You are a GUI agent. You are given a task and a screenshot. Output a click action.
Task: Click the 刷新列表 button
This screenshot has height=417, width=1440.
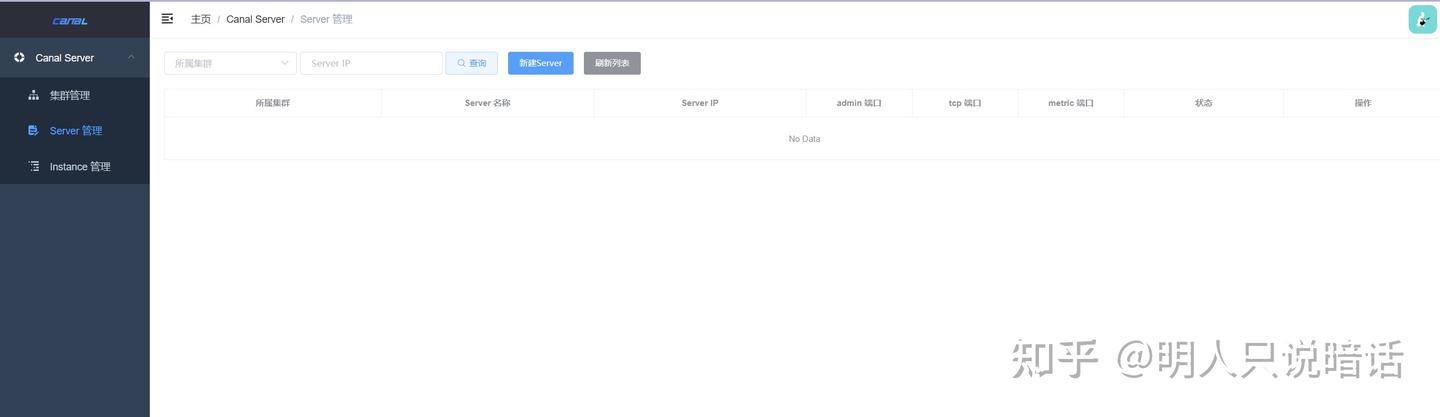coord(612,63)
